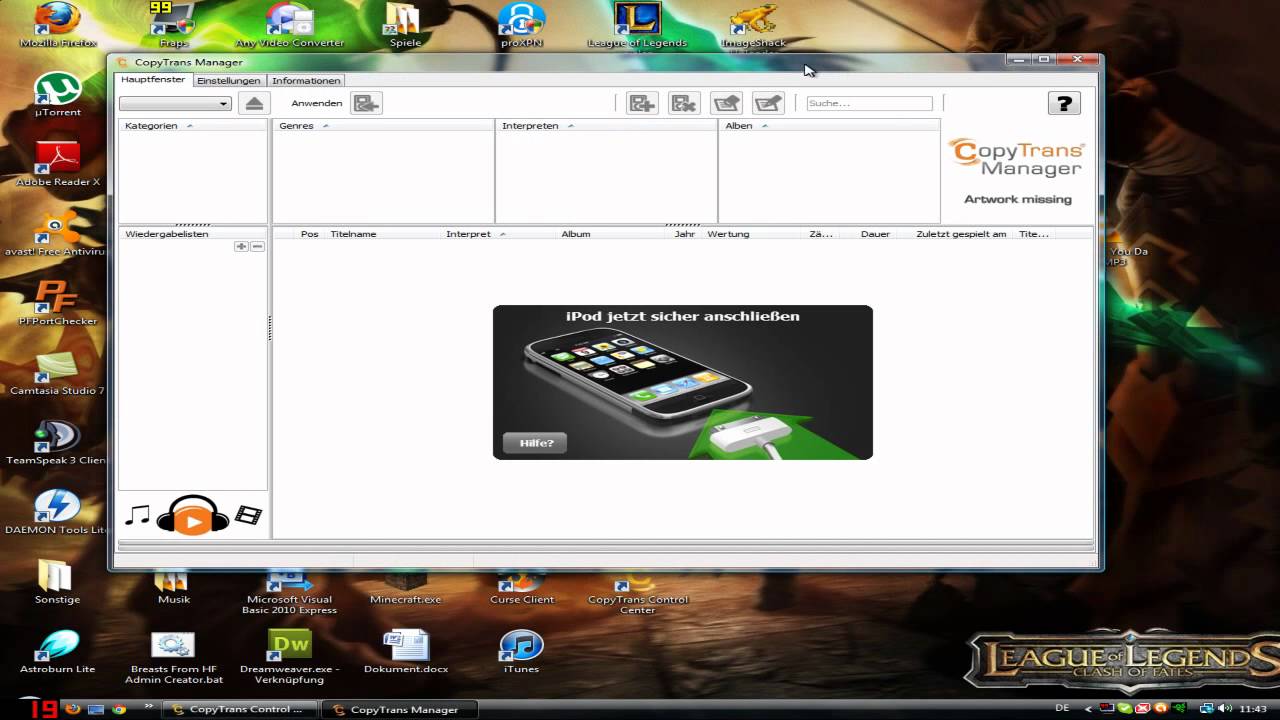Switch to the Hauptfenster tab
The image size is (1280, 720).
pos(153,79)
